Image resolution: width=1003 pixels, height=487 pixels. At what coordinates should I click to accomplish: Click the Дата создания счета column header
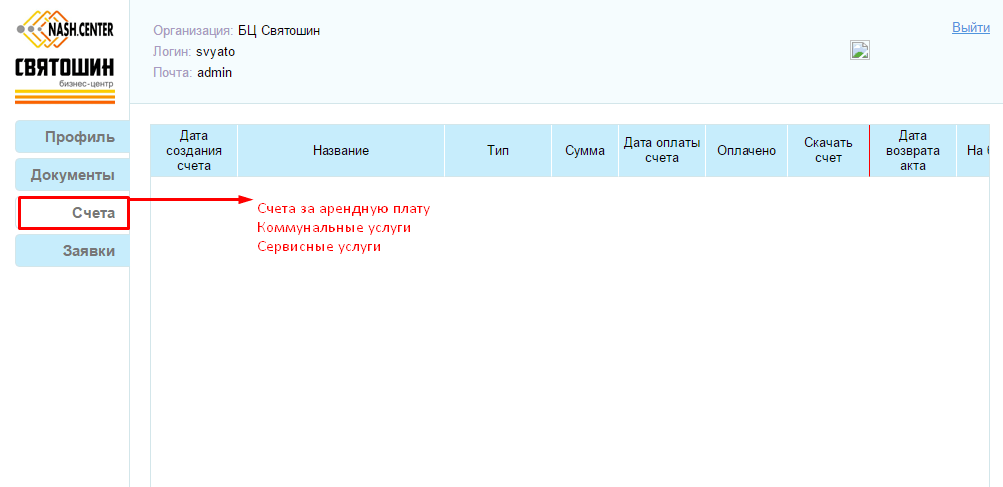194,151
